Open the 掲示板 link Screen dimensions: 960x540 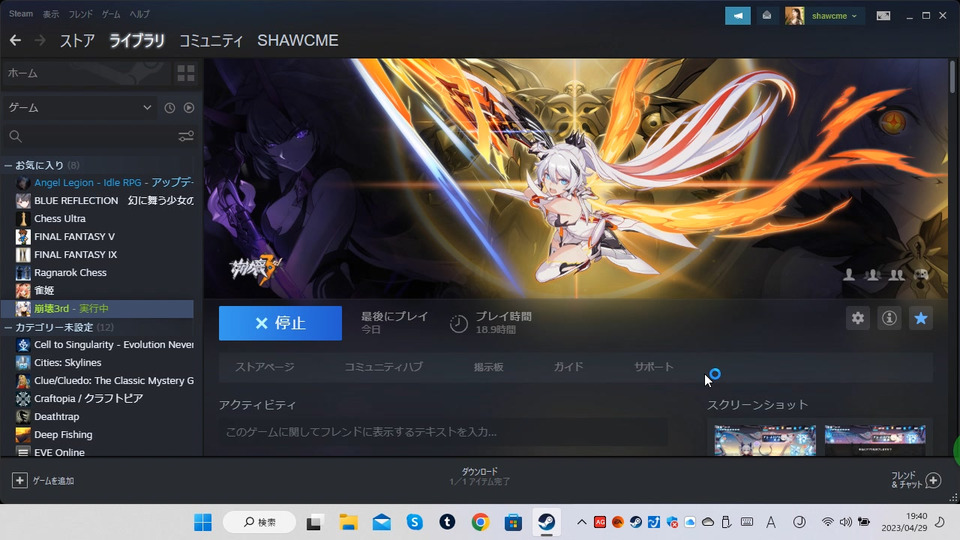point(488,367)
